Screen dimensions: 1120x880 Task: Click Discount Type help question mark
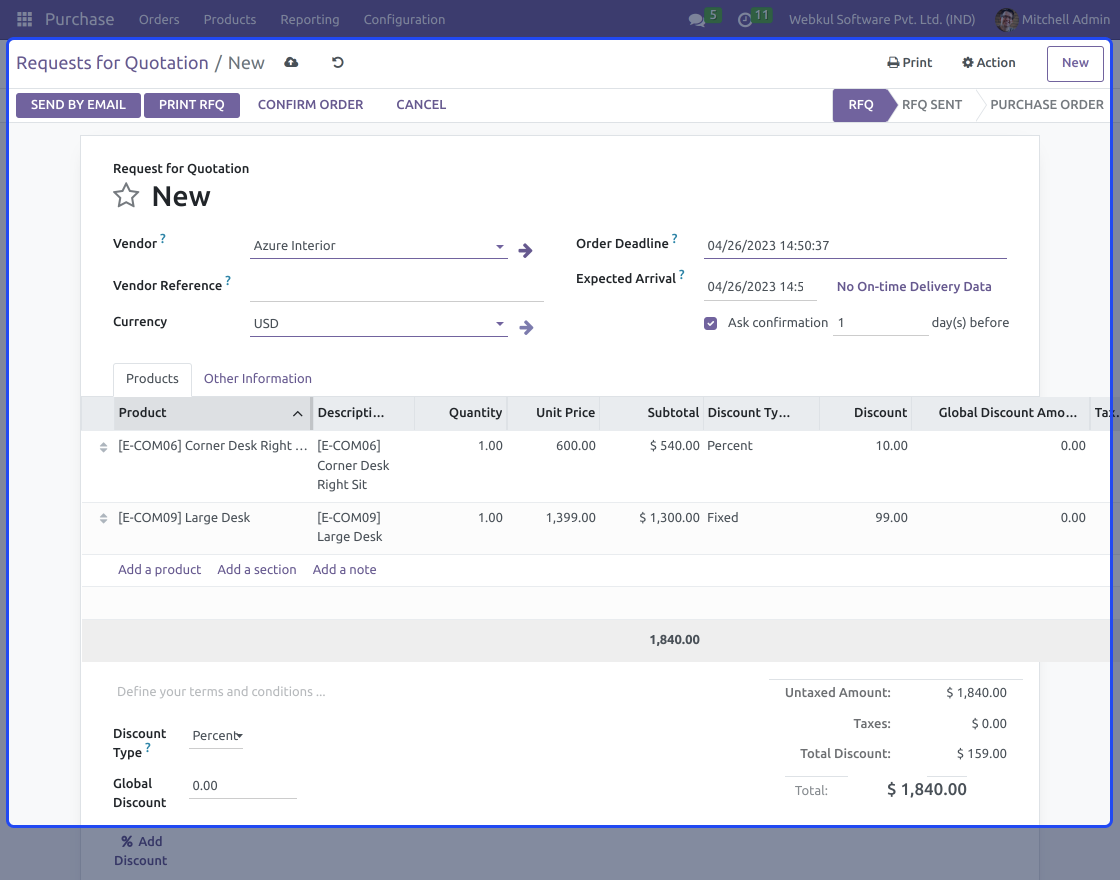tap(148, 748)
